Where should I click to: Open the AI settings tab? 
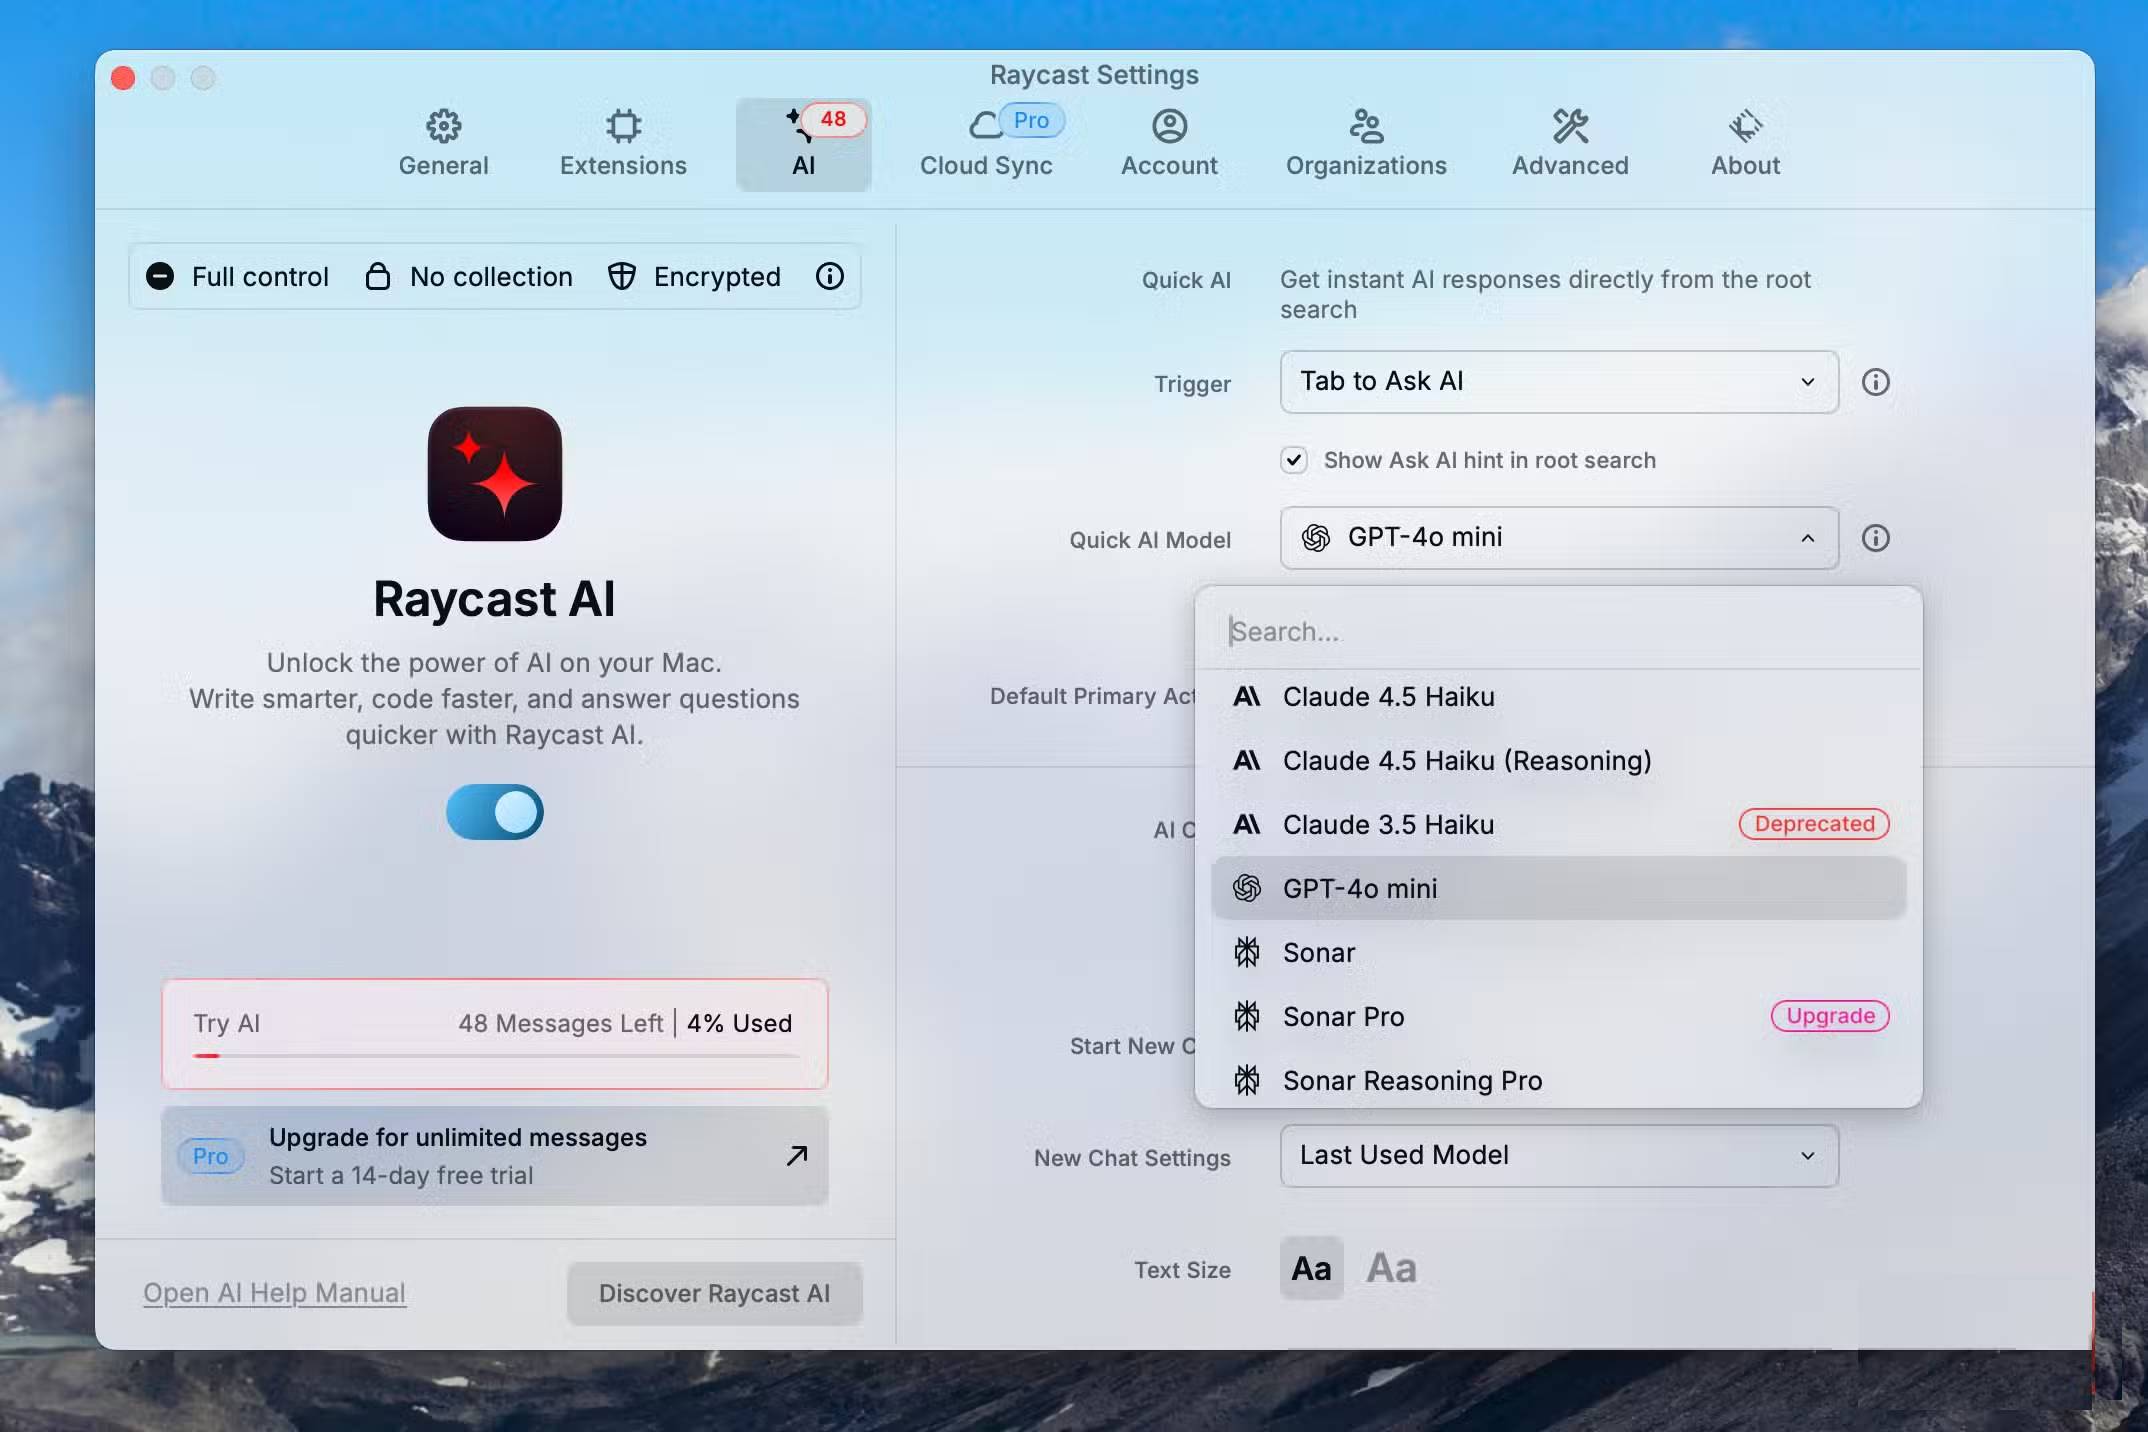802,143
